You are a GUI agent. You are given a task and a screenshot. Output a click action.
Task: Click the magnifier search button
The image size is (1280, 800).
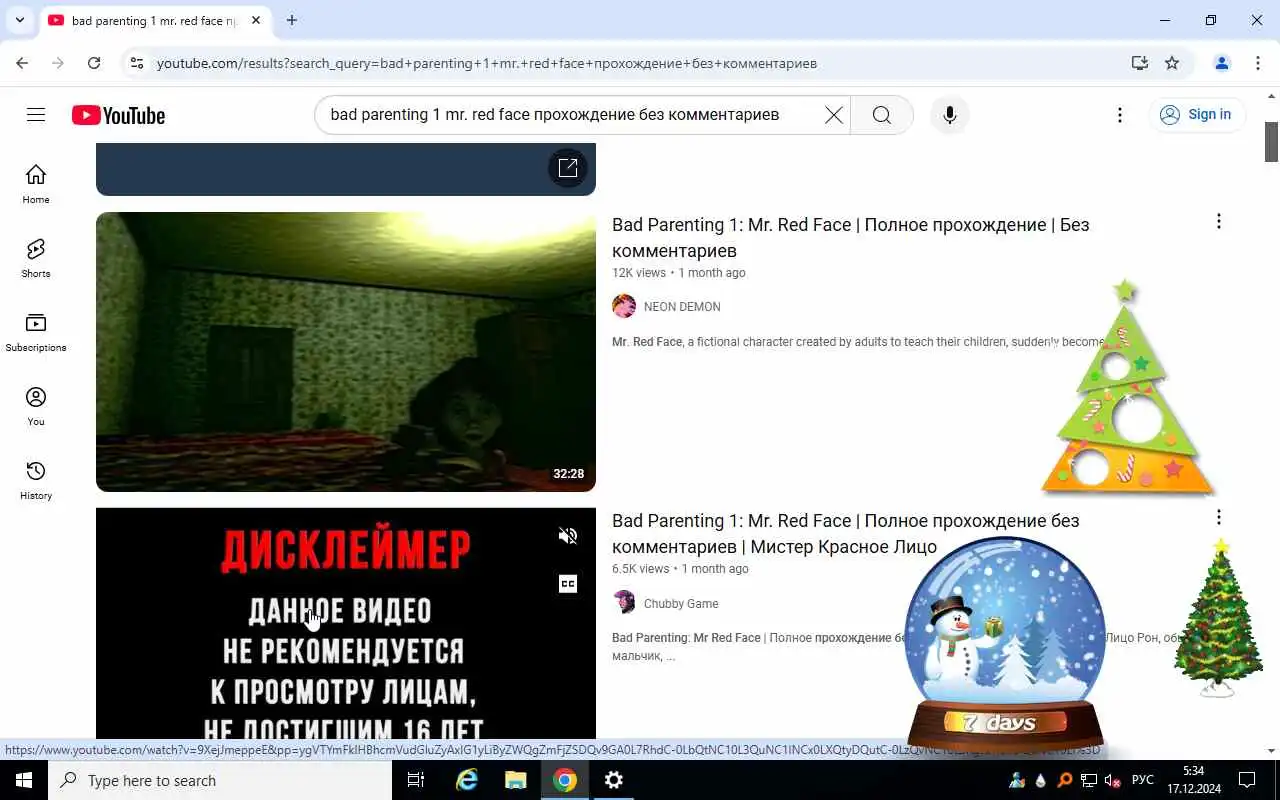pos(882,115)
